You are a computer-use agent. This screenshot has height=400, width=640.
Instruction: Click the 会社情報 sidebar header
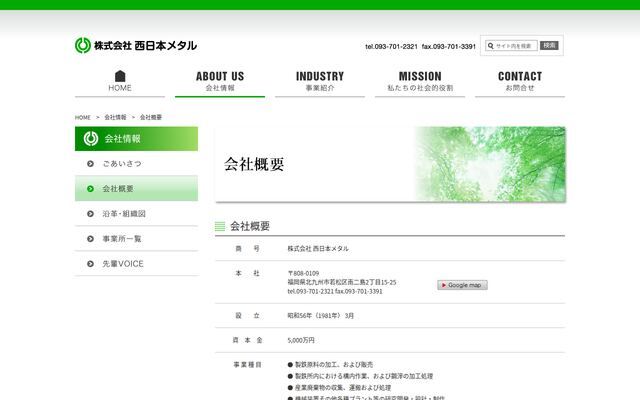(136, 139)
